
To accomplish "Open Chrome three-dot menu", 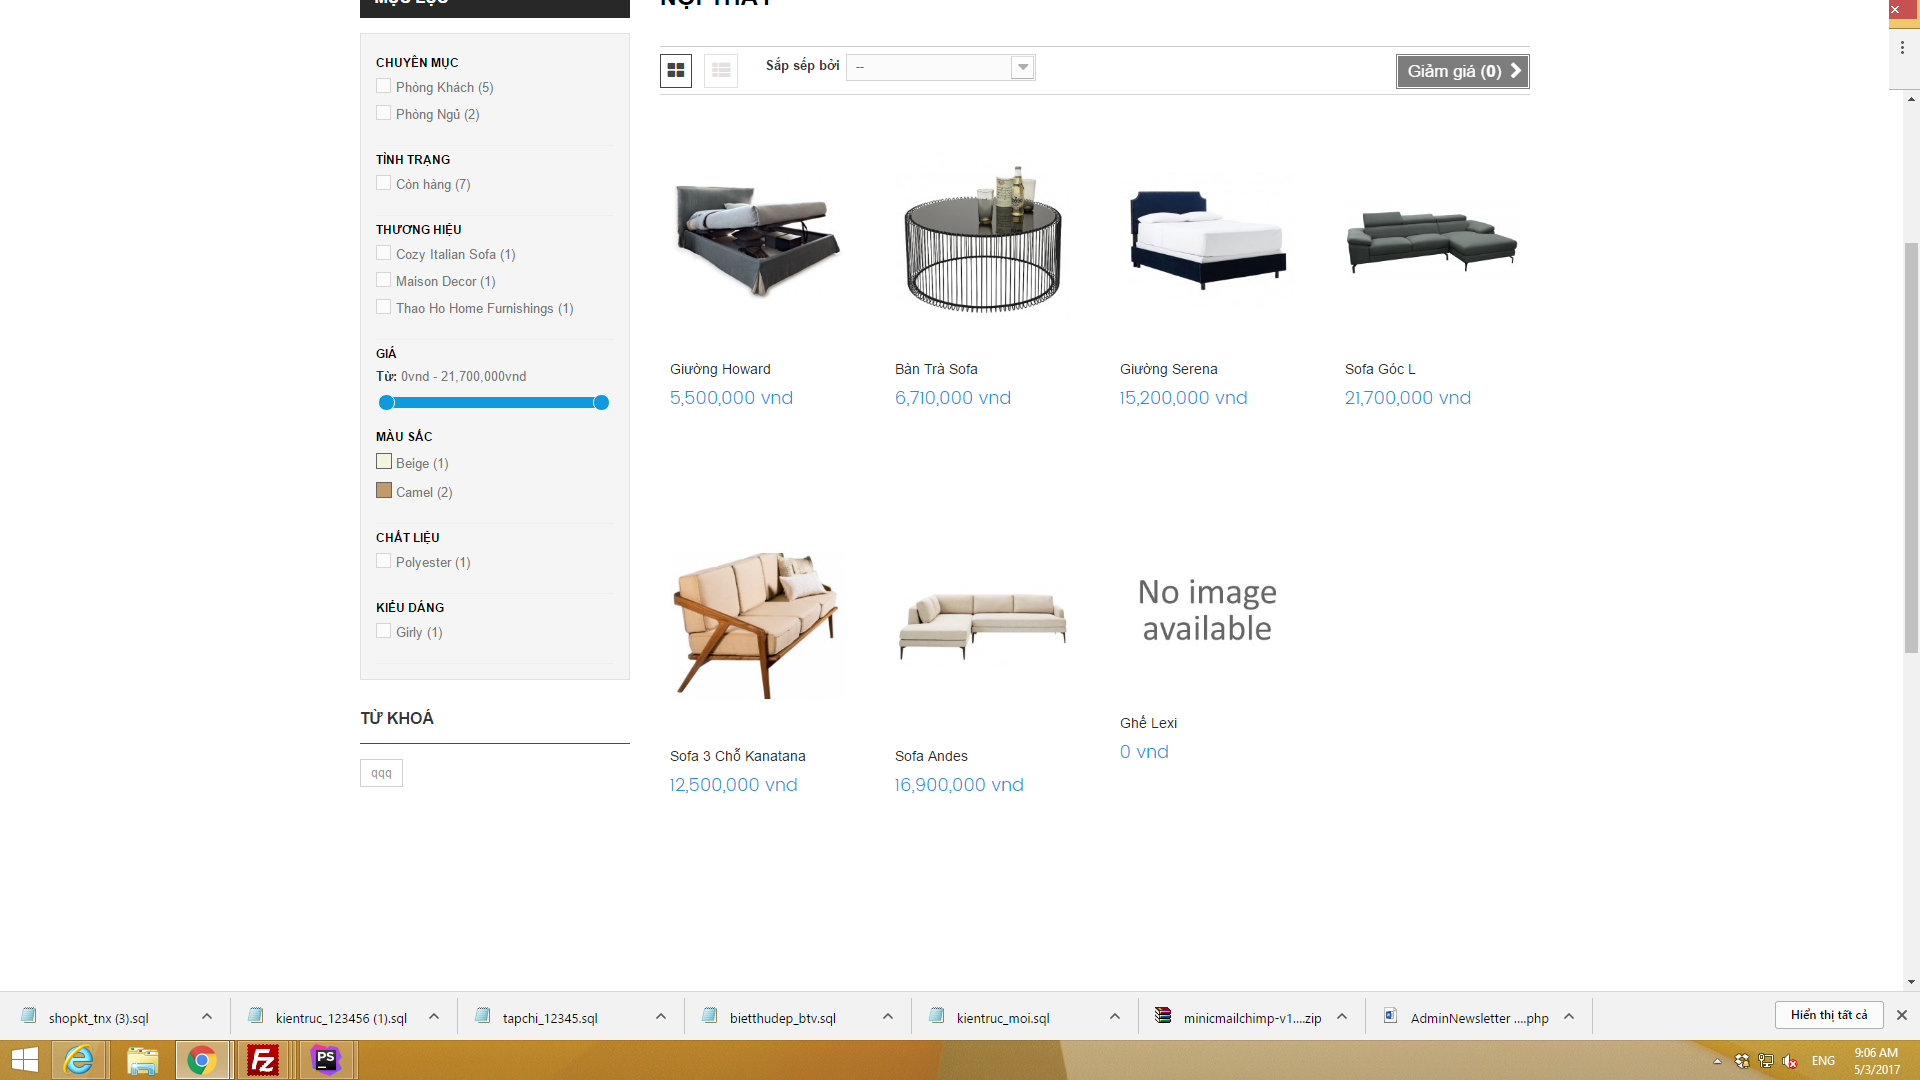I will click(x=1902, y=47).
